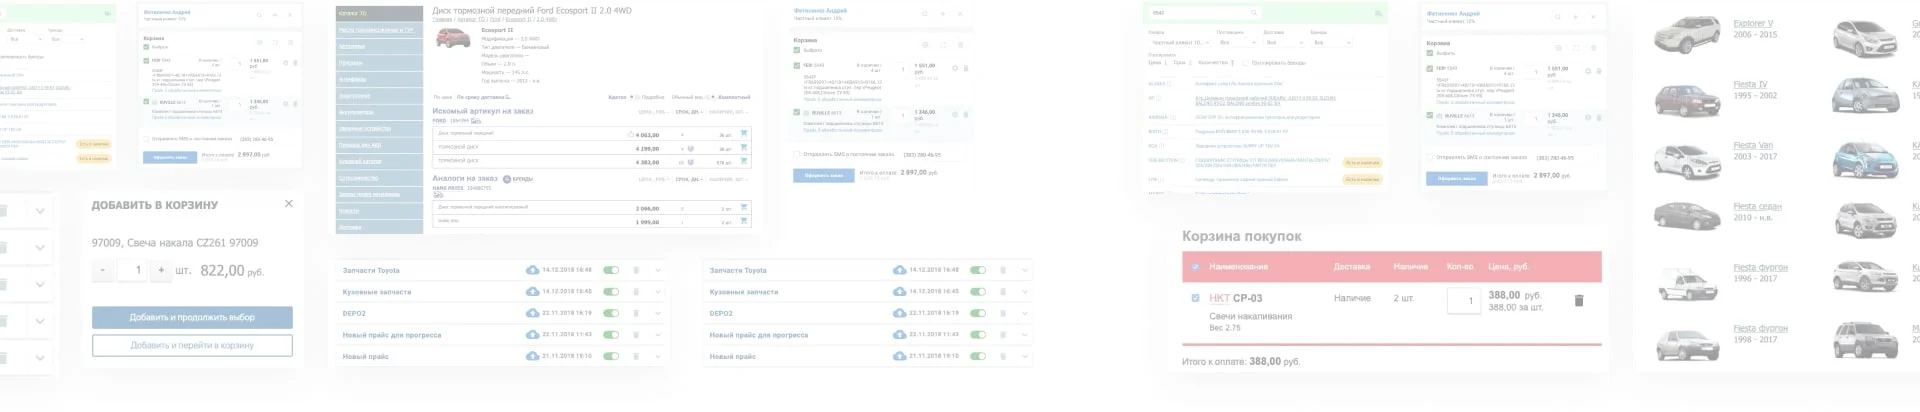
Task: Open 'Fiesta фургон' 1998 - 2017 link
Action: coord(1760,328)
